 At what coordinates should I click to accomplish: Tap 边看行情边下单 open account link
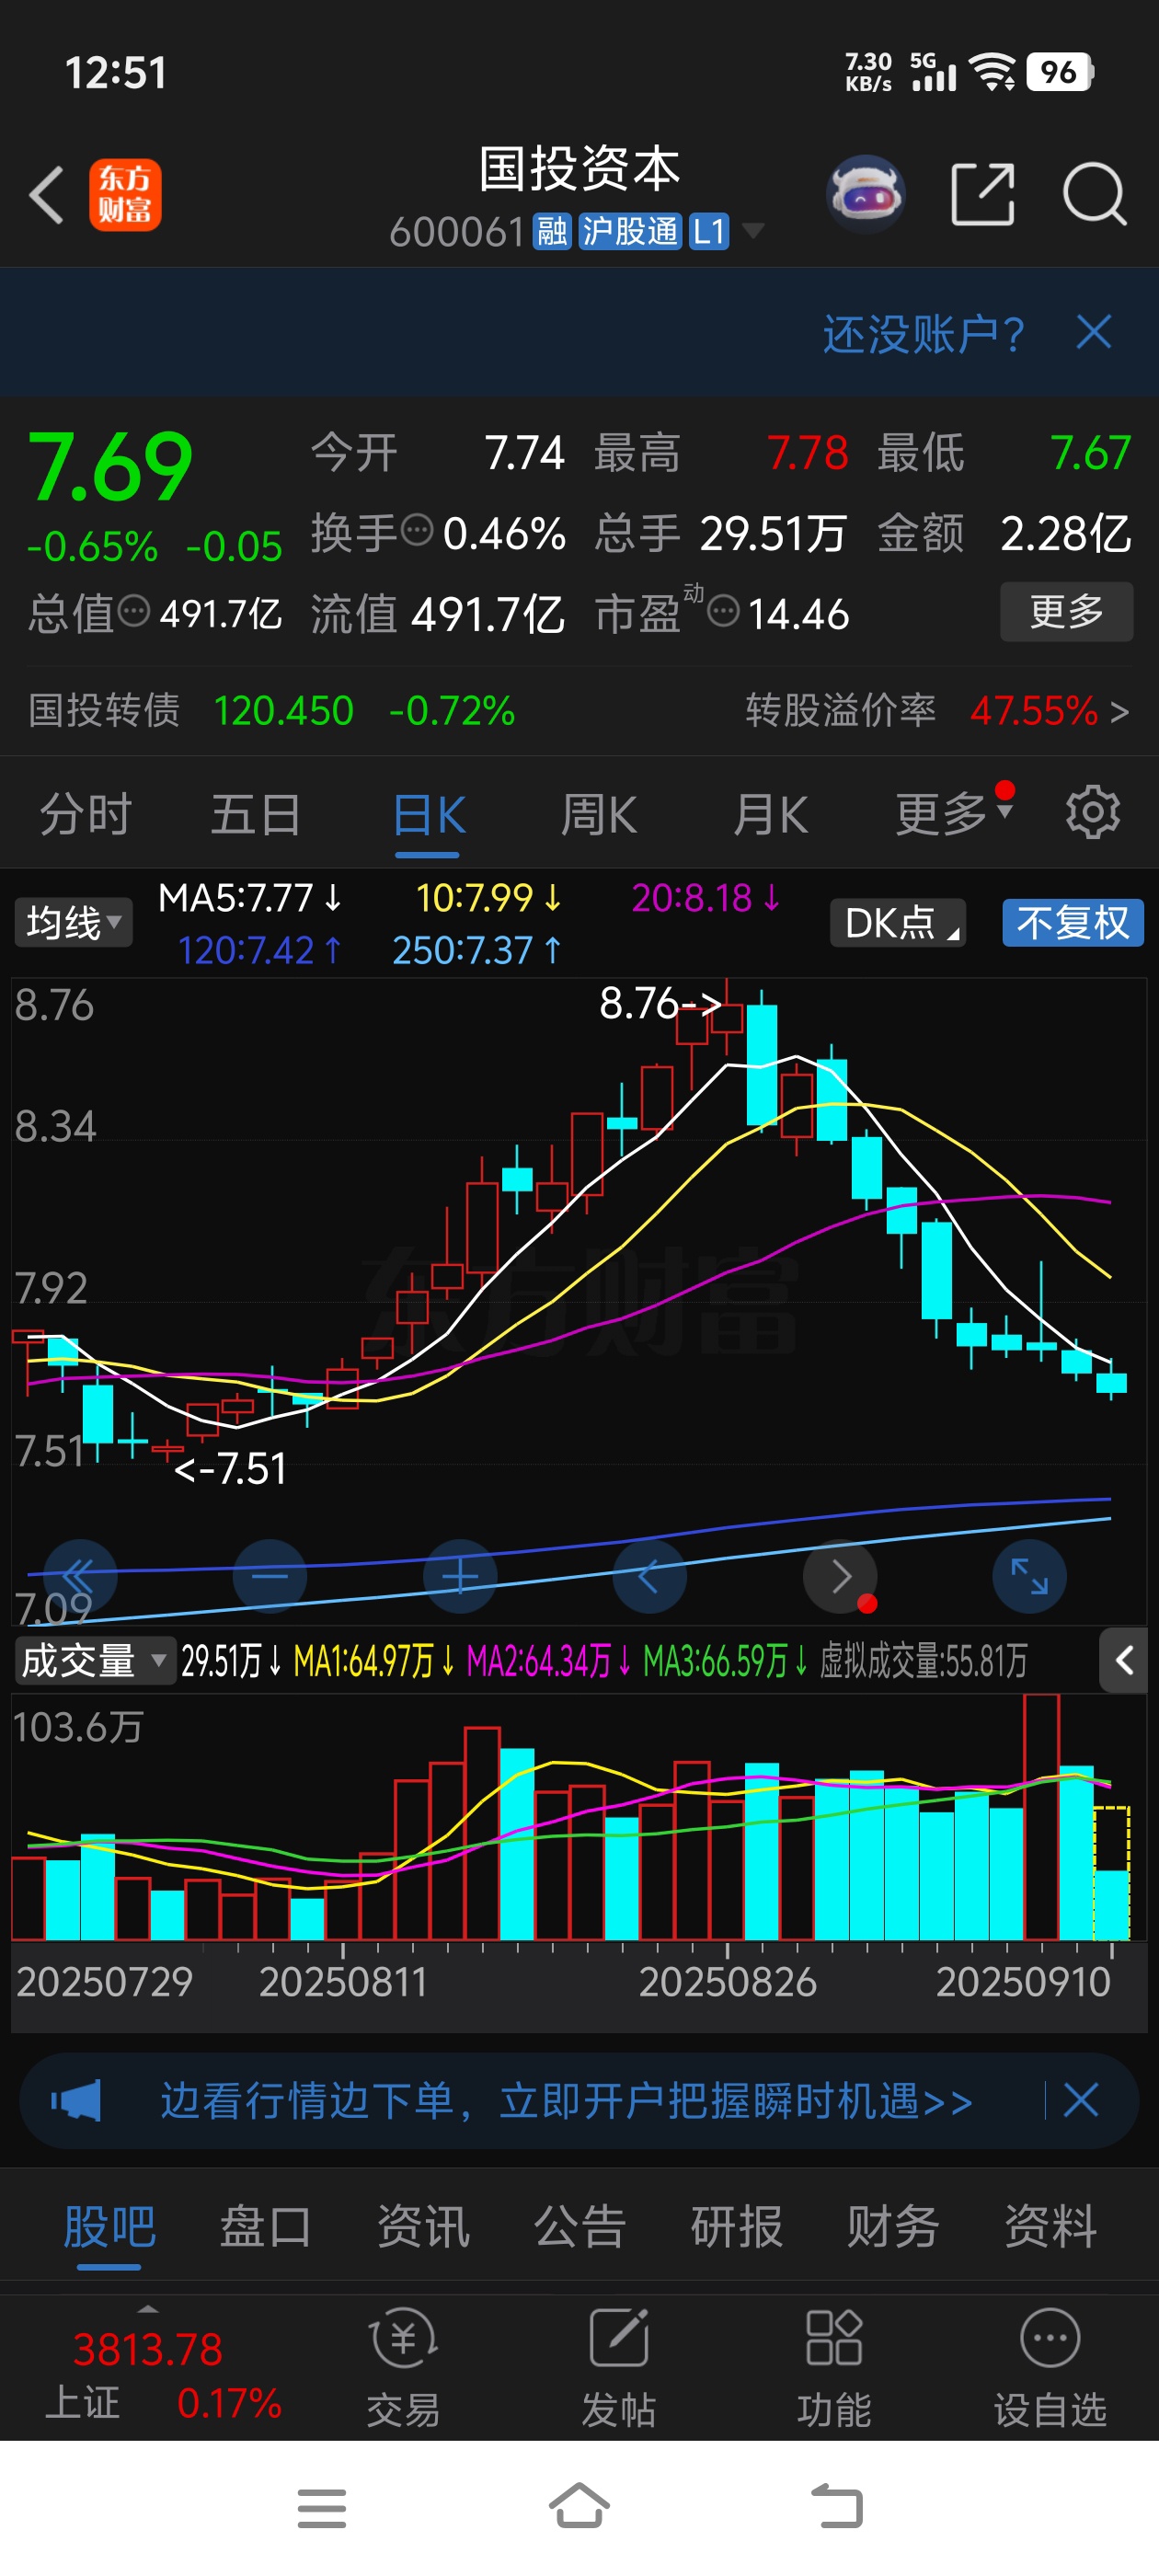[566, 2100]
